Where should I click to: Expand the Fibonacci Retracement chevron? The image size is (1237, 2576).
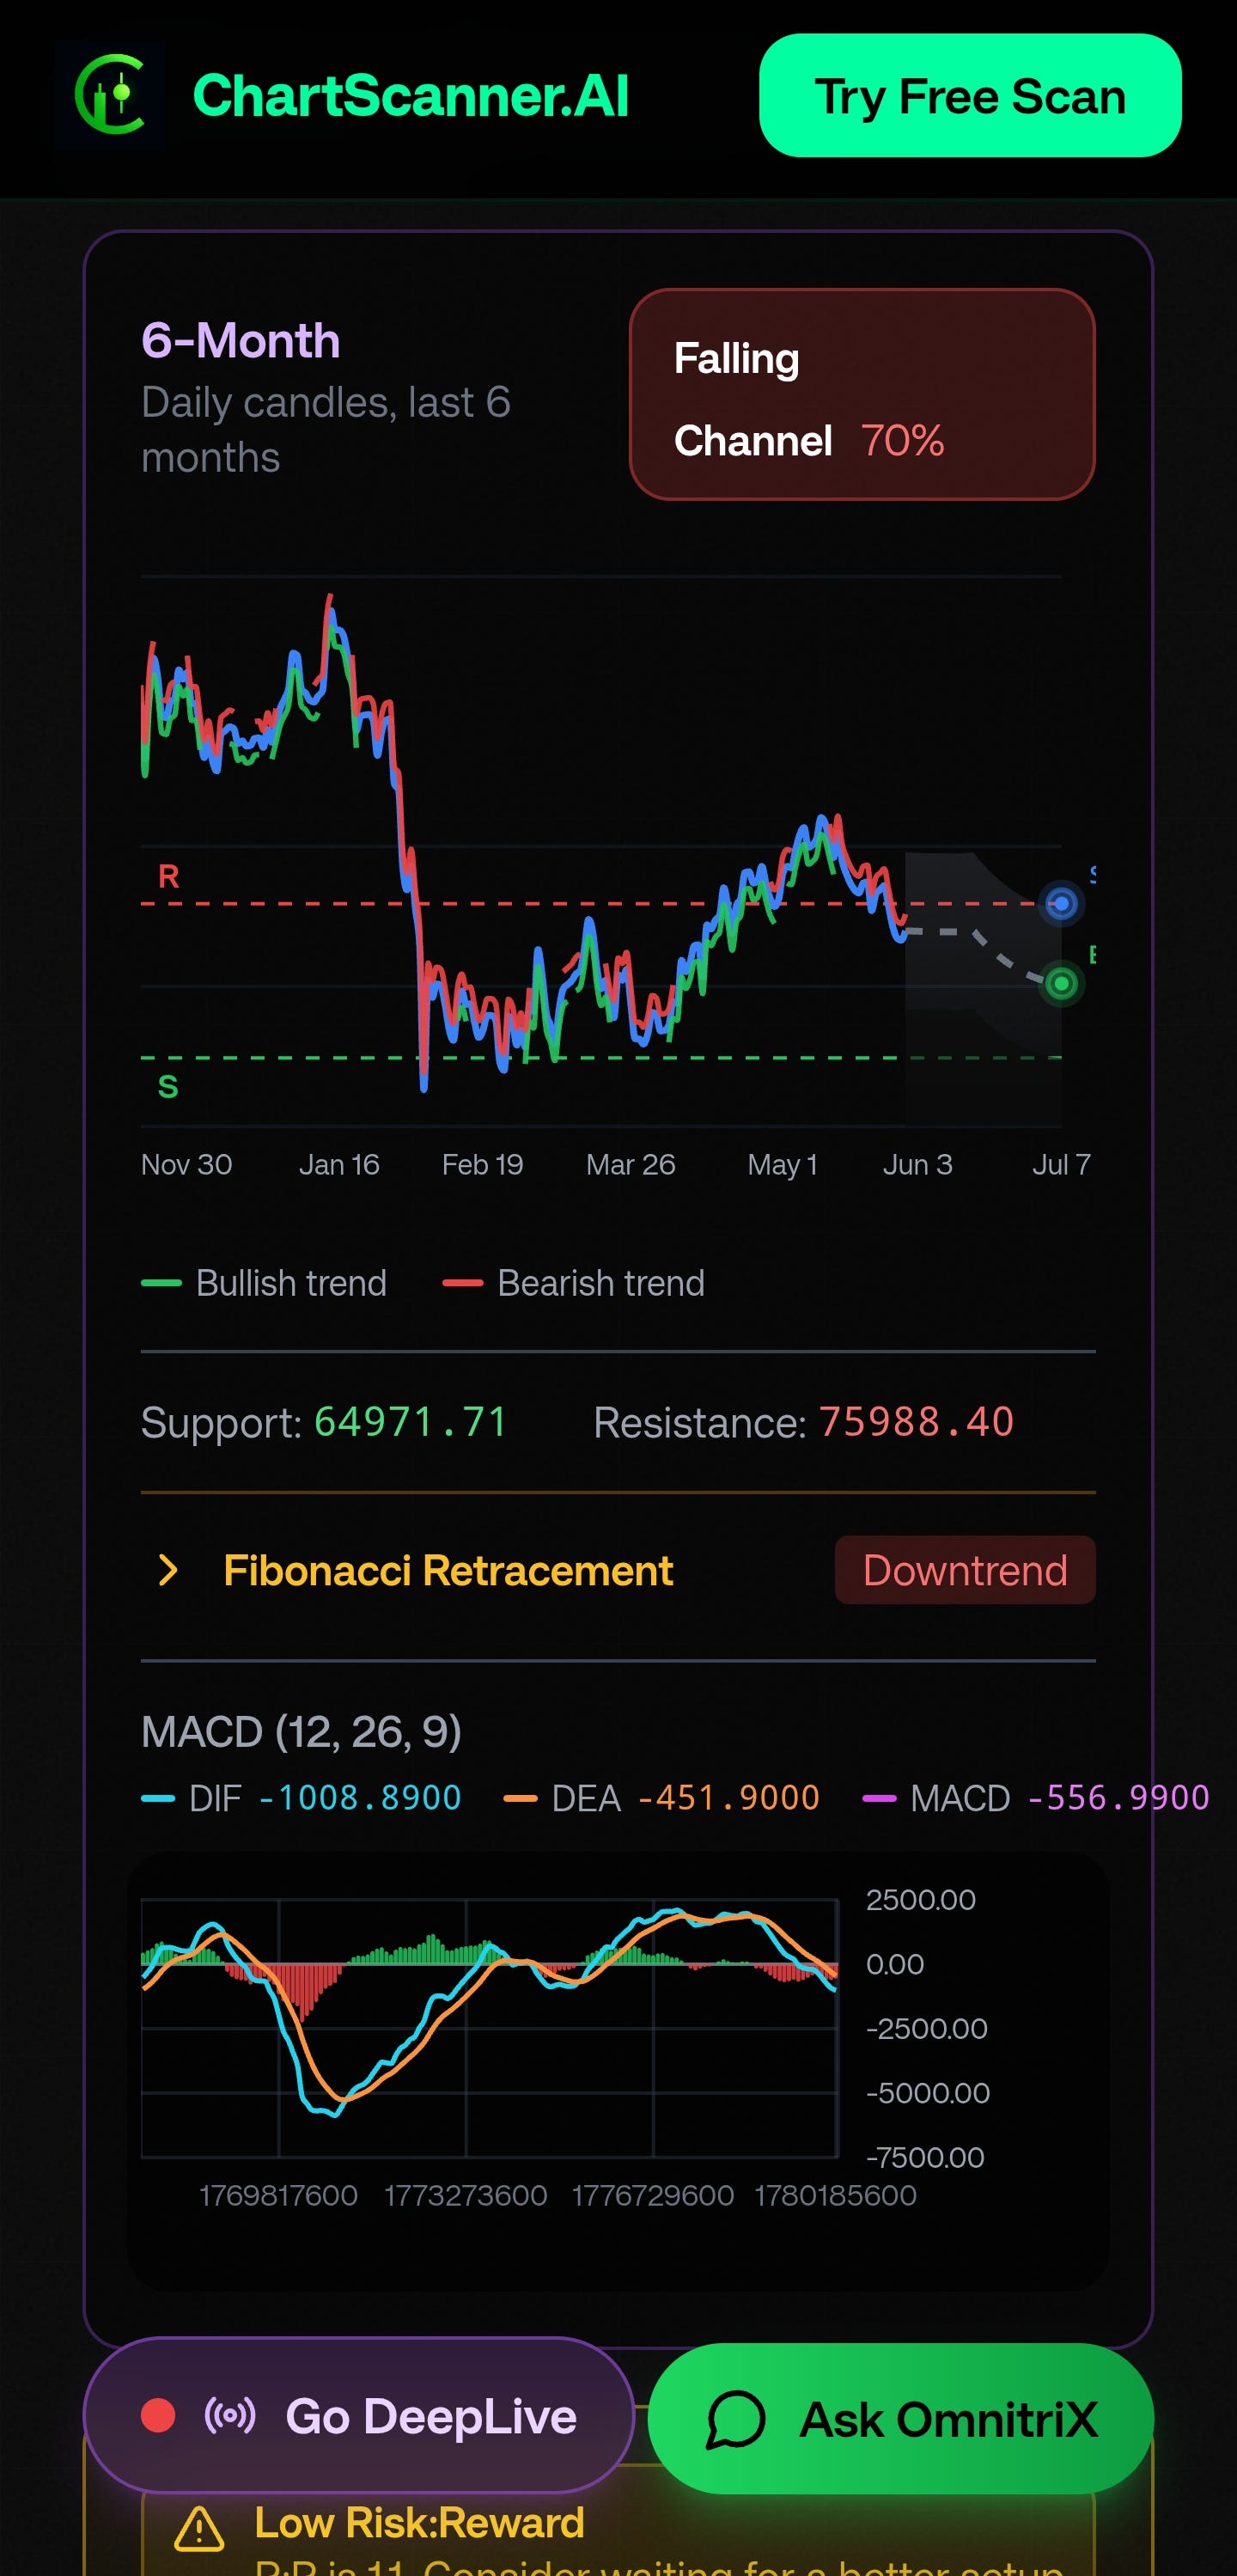[x=168, y=1570]
